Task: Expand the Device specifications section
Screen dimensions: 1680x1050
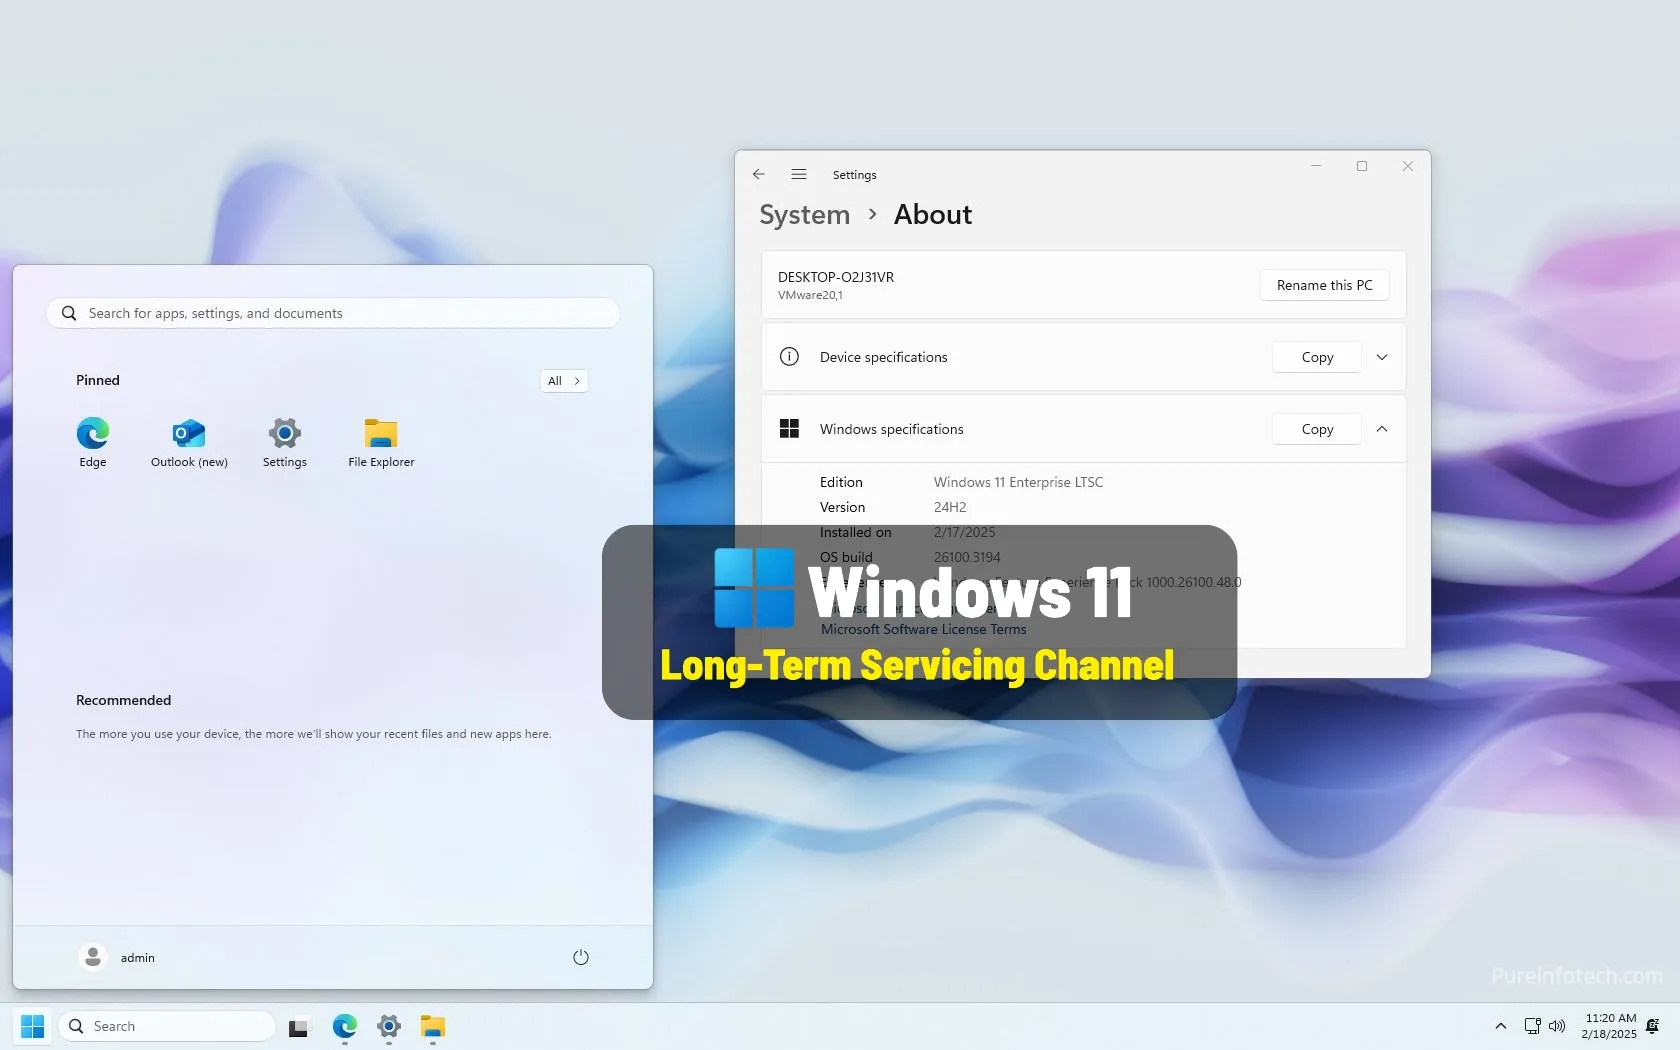Action: 1381,357
